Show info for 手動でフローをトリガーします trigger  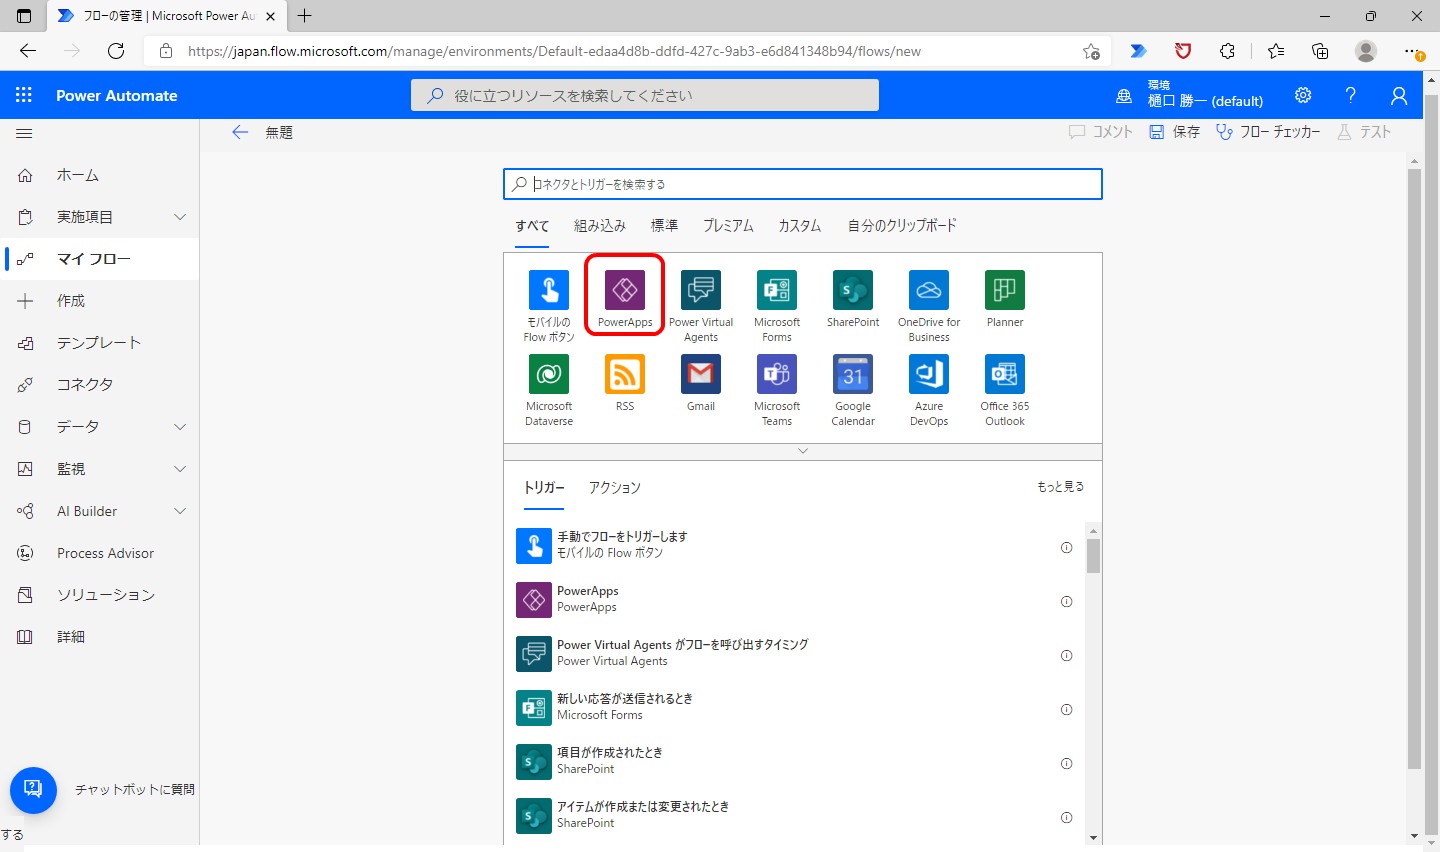[1066, 547]
